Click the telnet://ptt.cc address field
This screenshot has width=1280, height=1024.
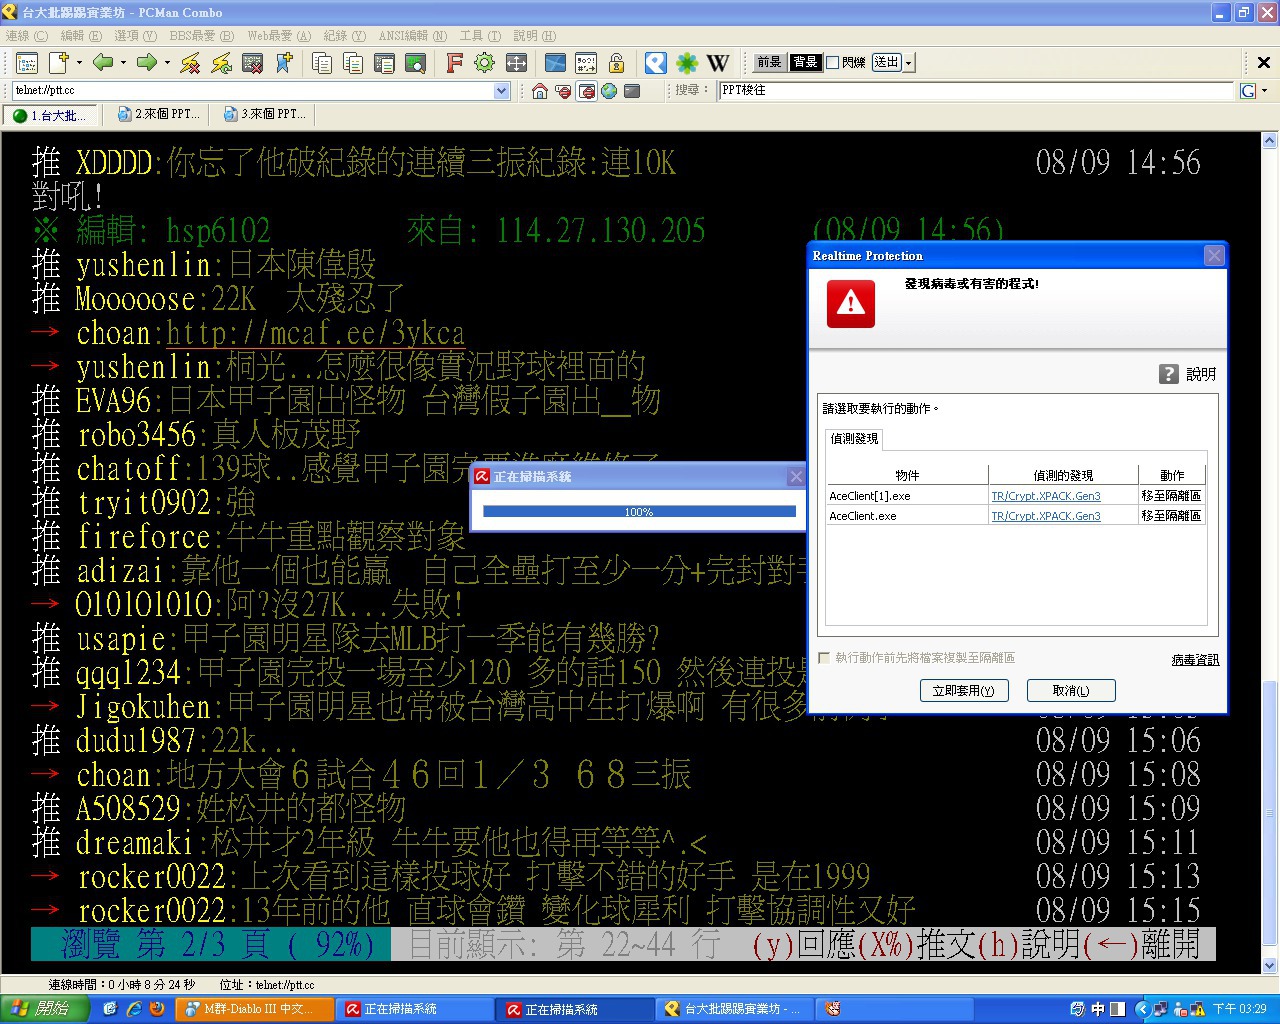[255, 91]
